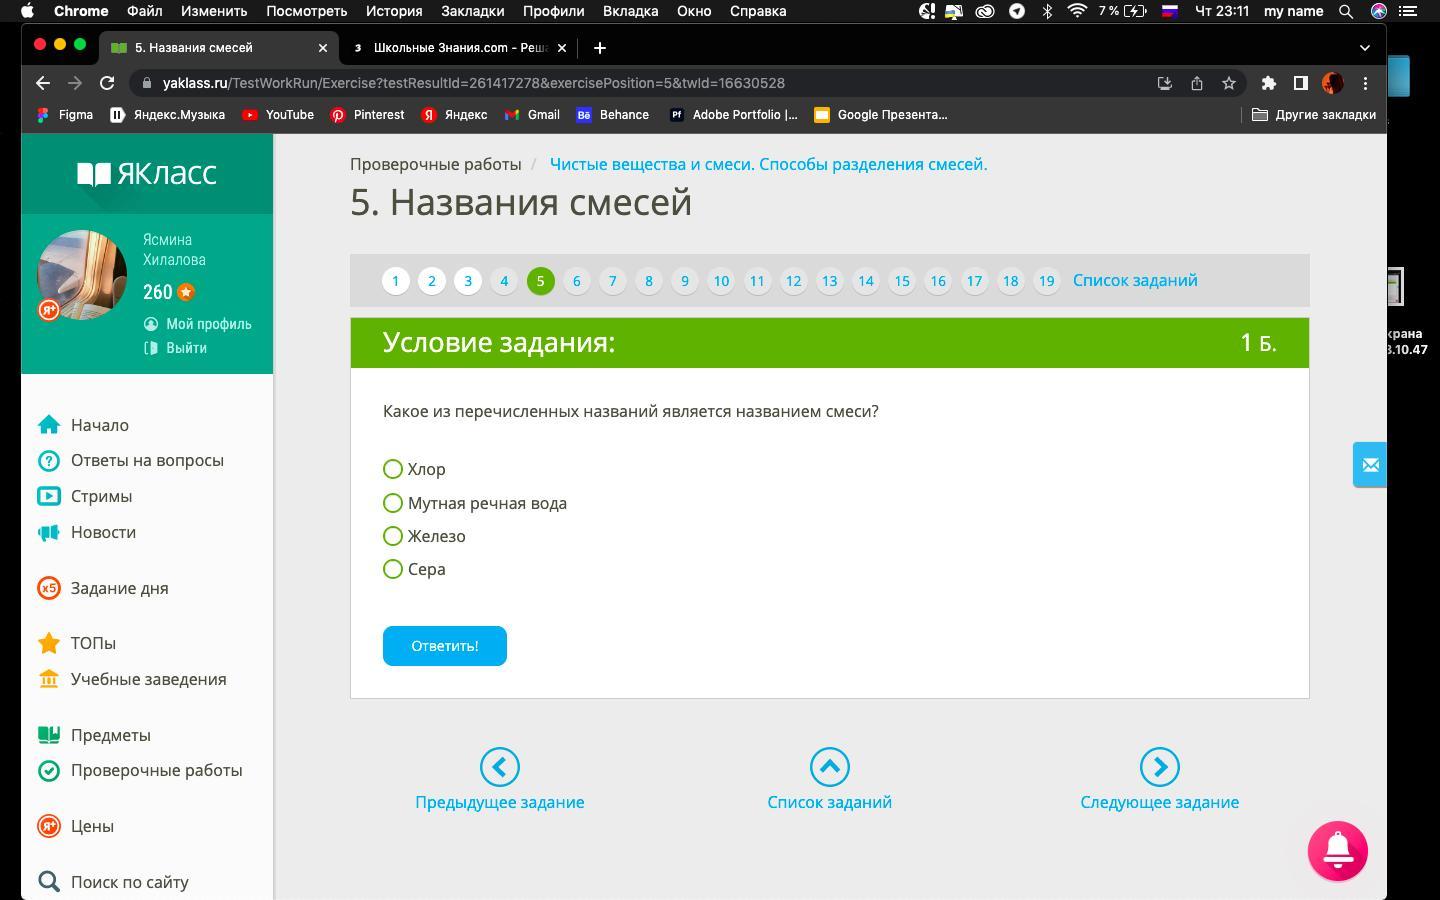Viewport: 1440px width, 900px height.
Task: Go back in Chrome browser
Action: tap(42, 83)
